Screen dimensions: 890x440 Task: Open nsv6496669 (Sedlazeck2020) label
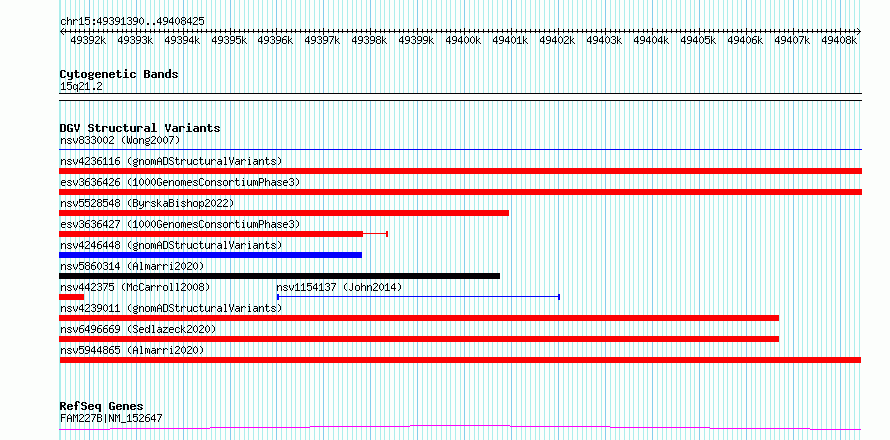coord(138,329)
